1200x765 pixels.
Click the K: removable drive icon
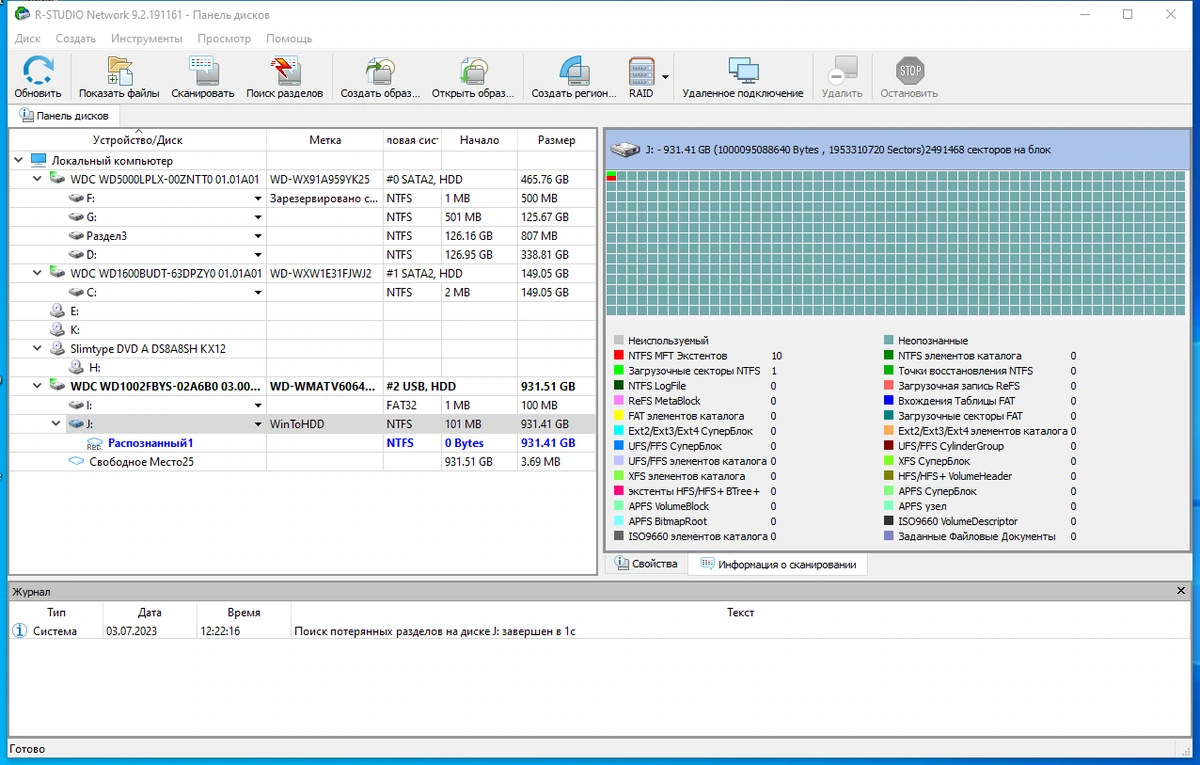[x=58, y=330]
